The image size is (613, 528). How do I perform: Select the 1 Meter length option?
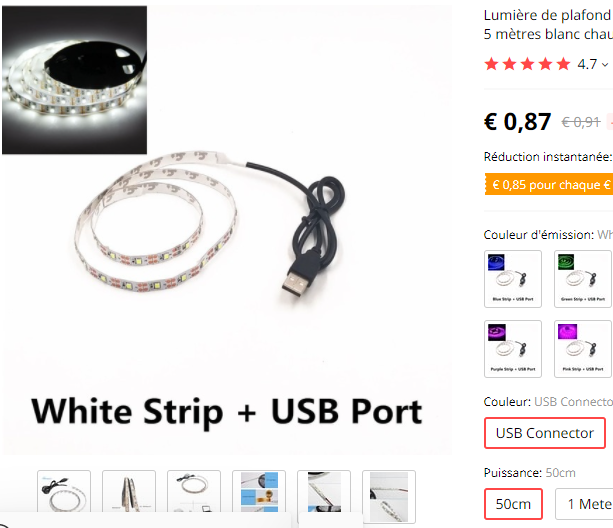tap(584, 503)
